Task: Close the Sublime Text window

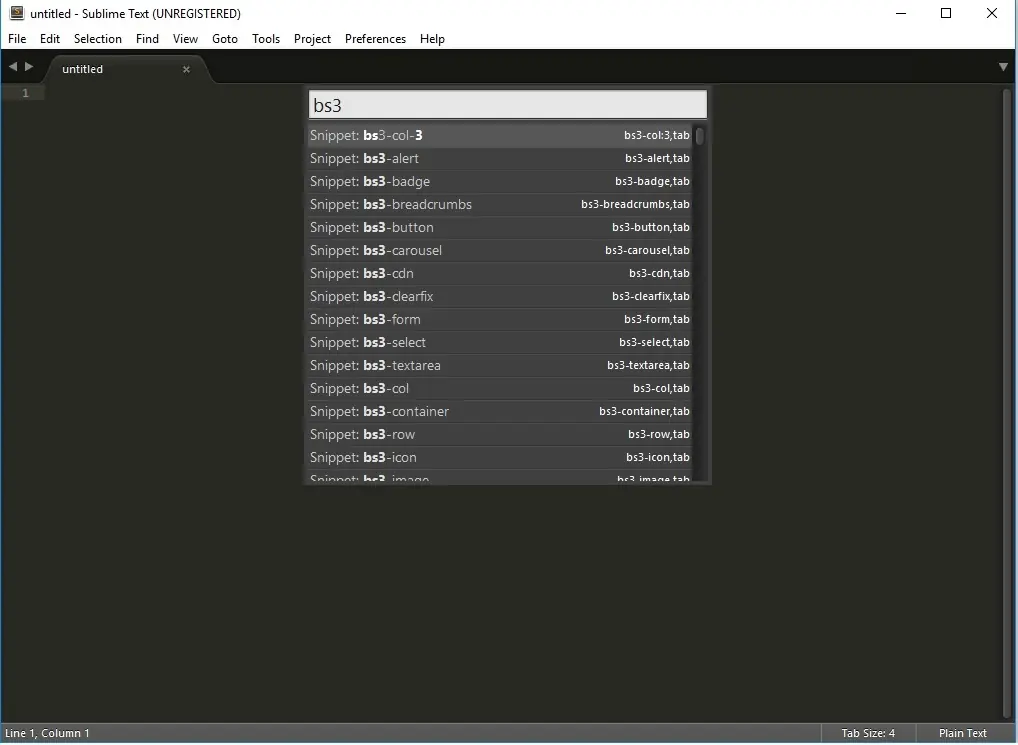Action: point(991,14)
